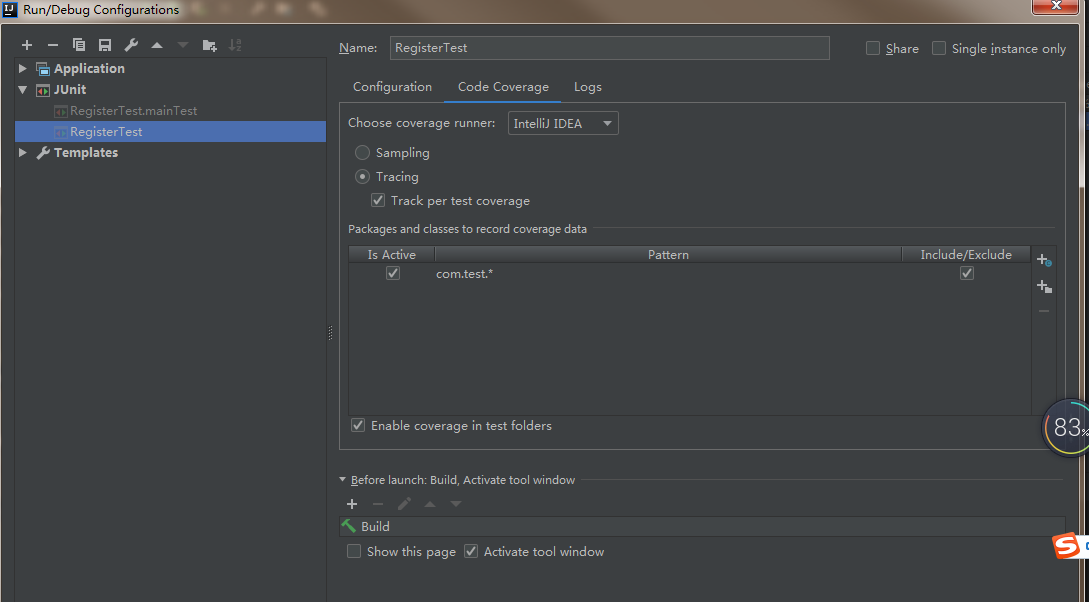Click the panel splitter grip handle
This screenshot has height=602, width=1089.
point(331,333)
